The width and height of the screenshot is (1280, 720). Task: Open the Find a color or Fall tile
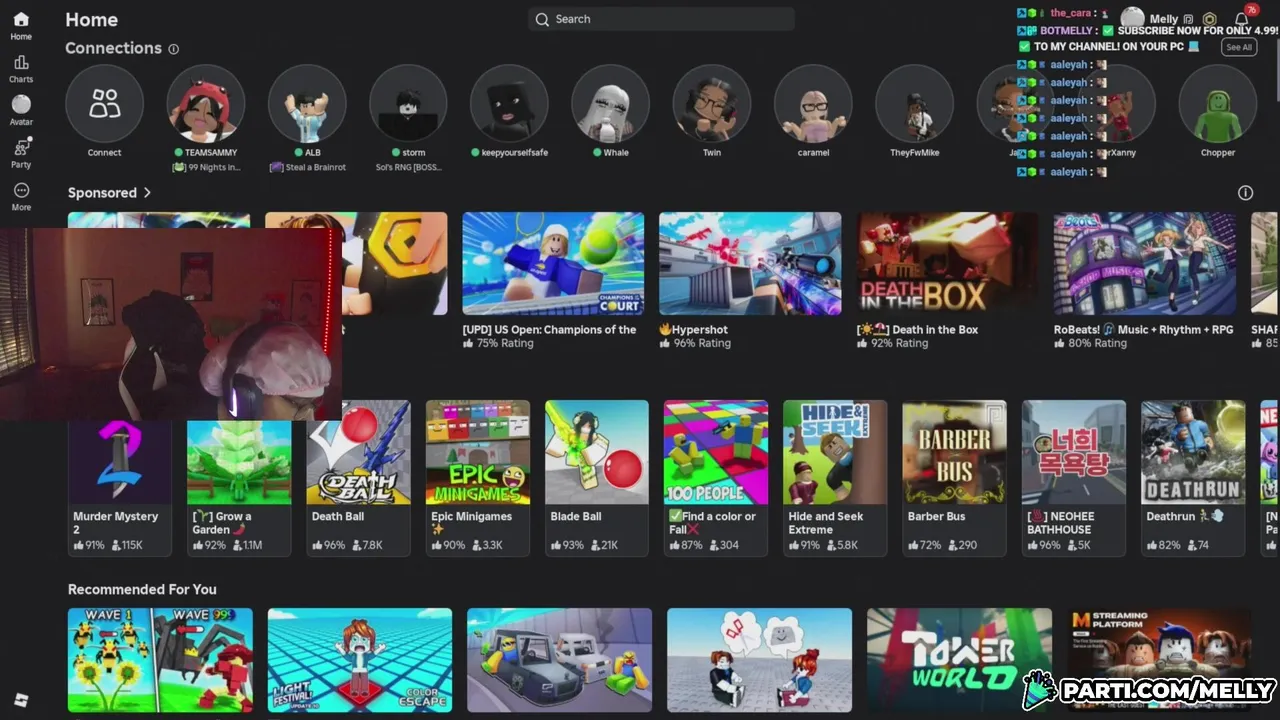coord(716,478)
